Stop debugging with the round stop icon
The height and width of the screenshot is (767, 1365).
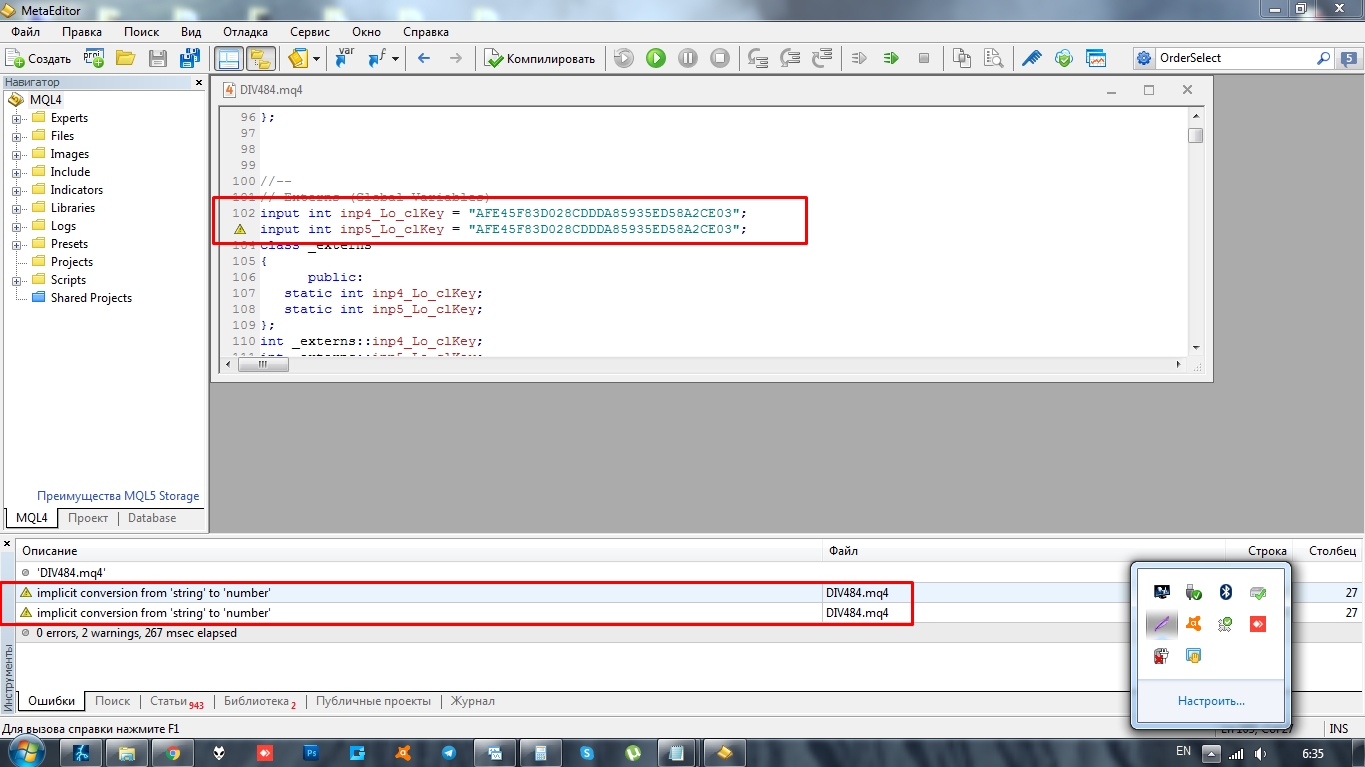click(x=720, y=58)
